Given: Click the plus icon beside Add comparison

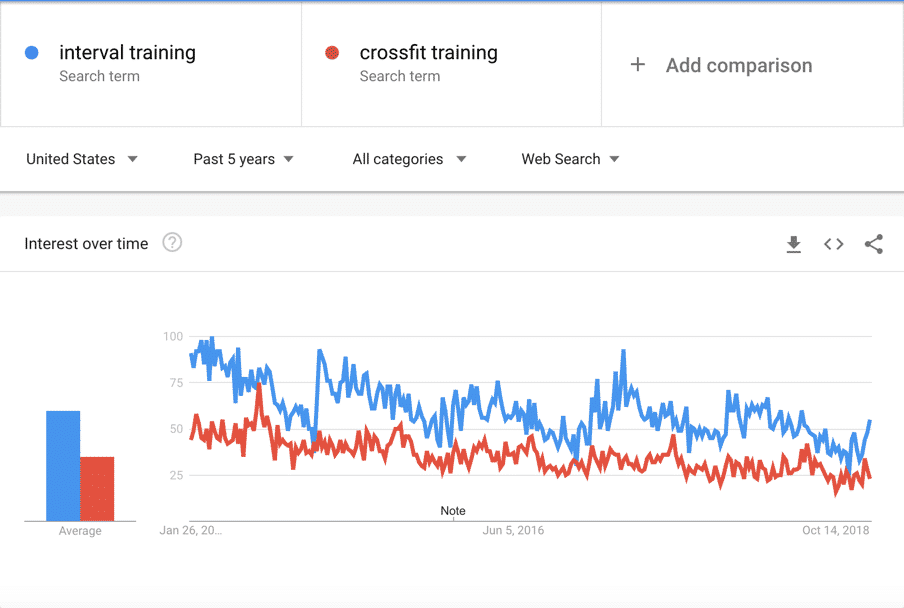Looking at the screenshot, I should coord(638,65).
